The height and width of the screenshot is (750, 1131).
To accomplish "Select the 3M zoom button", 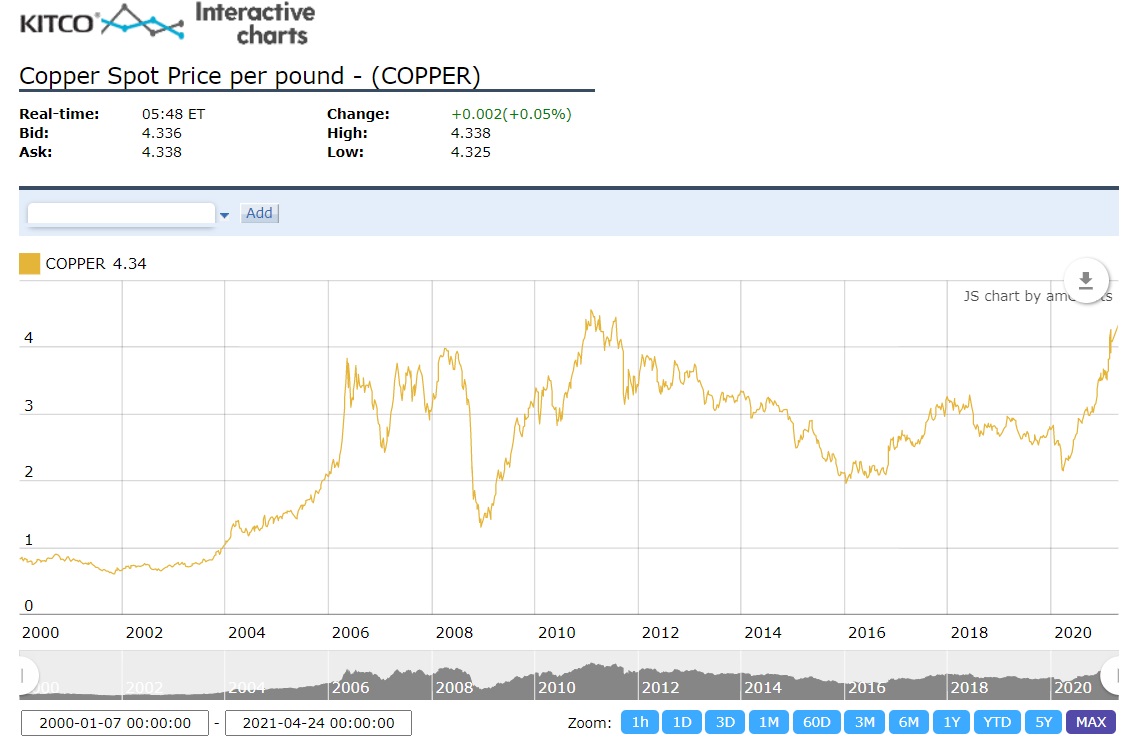I will tap(865, 722).
